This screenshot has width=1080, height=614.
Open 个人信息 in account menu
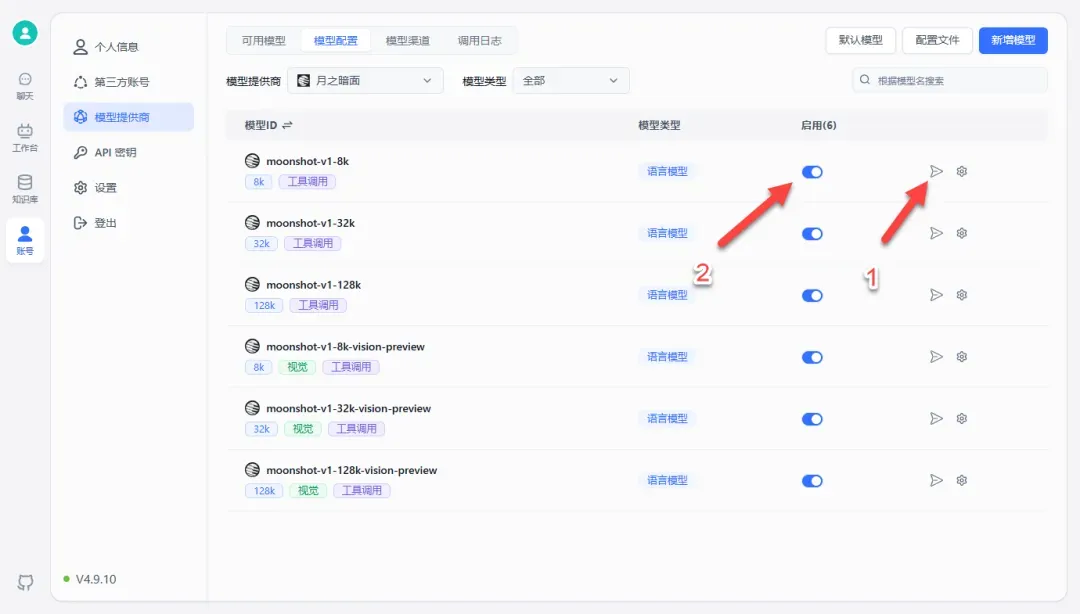[129, 47]
